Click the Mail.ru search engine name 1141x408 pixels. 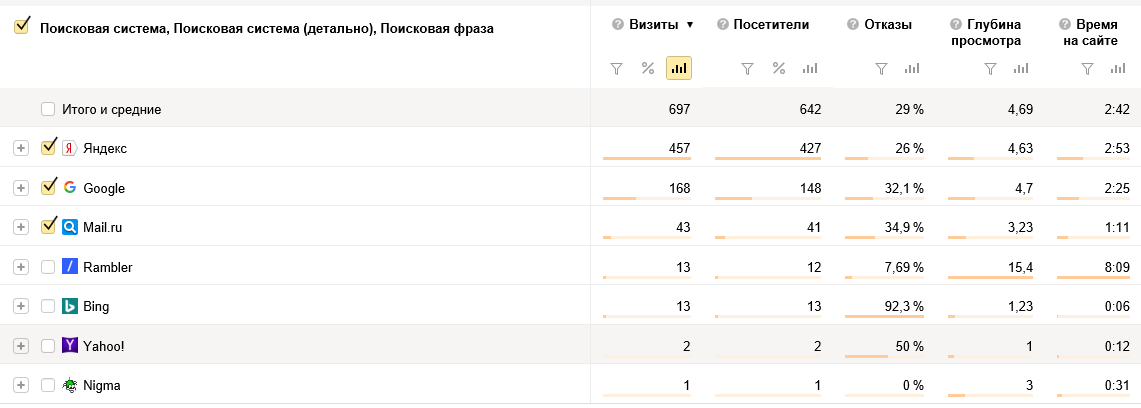pos(103,228)
